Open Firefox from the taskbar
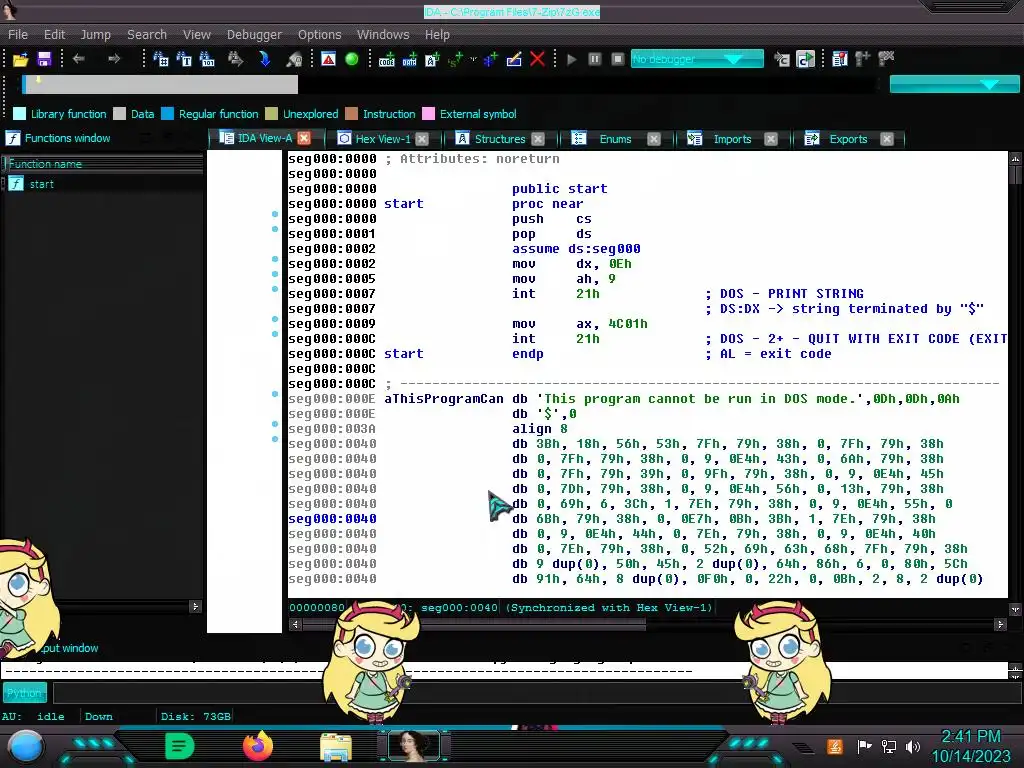The width and height of the screenshot is (1024, 768). point(258,746)
